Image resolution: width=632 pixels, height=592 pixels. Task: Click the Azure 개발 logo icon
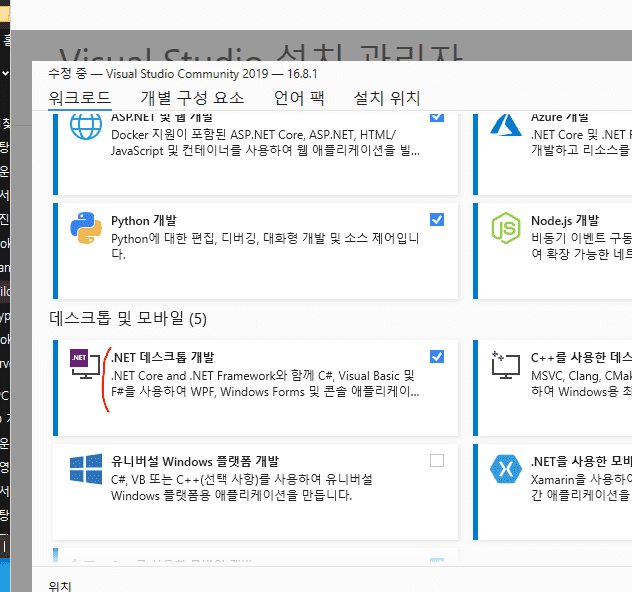point(506,125)
